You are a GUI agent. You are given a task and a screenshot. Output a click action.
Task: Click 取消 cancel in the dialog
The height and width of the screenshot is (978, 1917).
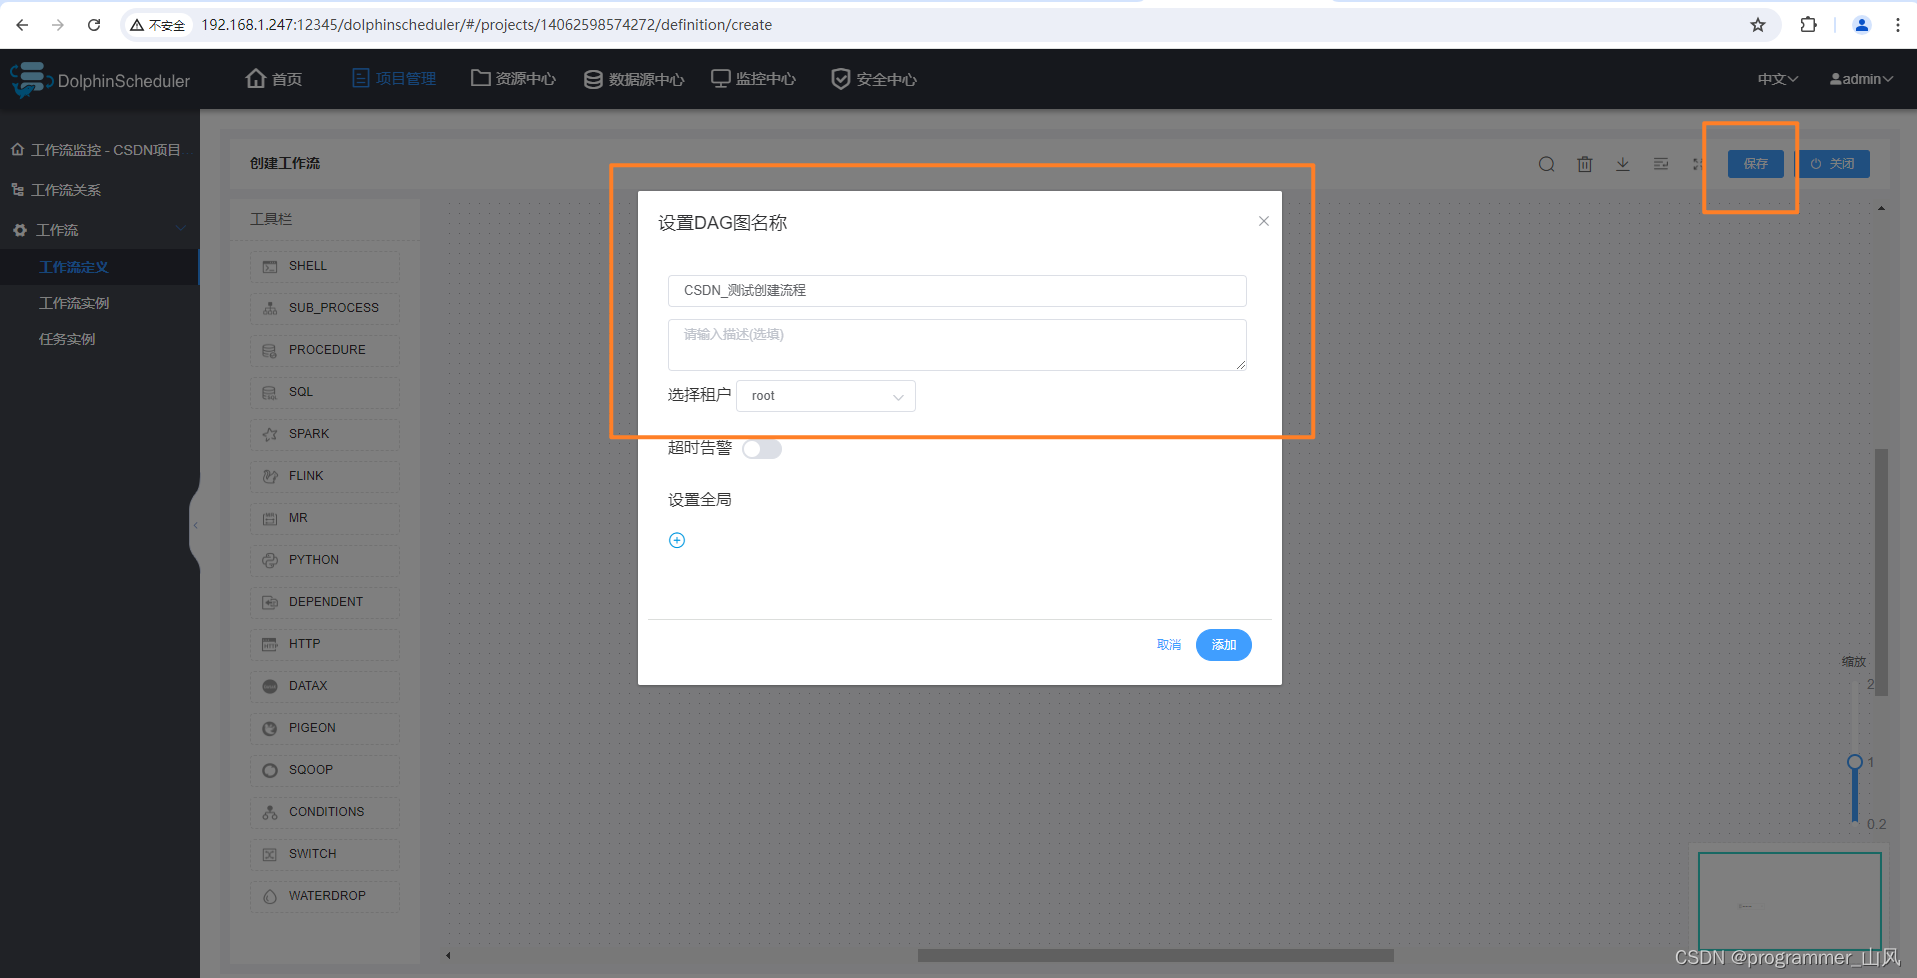[1169, 645]
